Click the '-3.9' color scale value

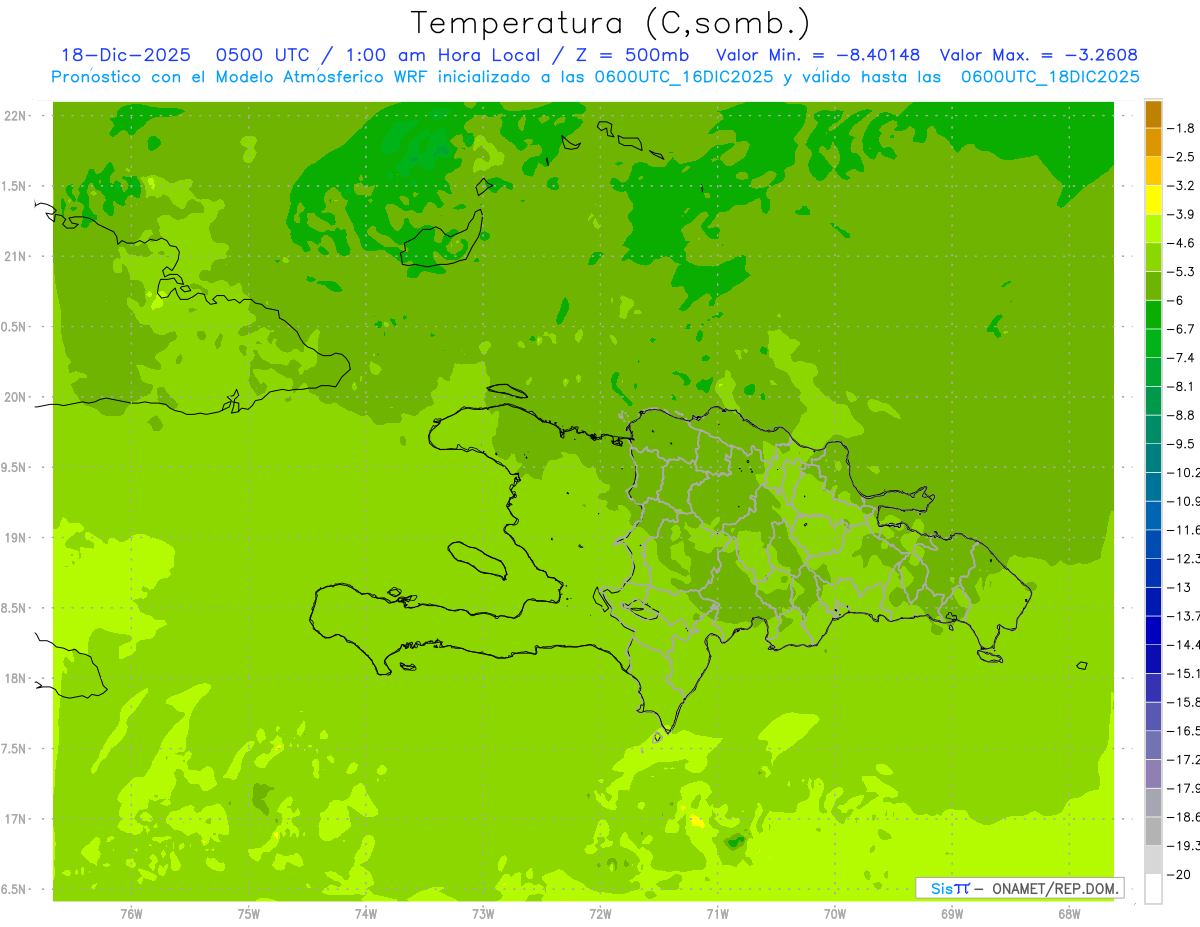click(1181, 214)
